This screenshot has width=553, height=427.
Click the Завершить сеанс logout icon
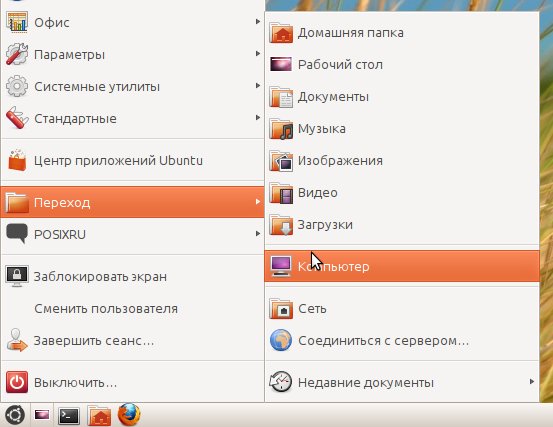[17, 340]
